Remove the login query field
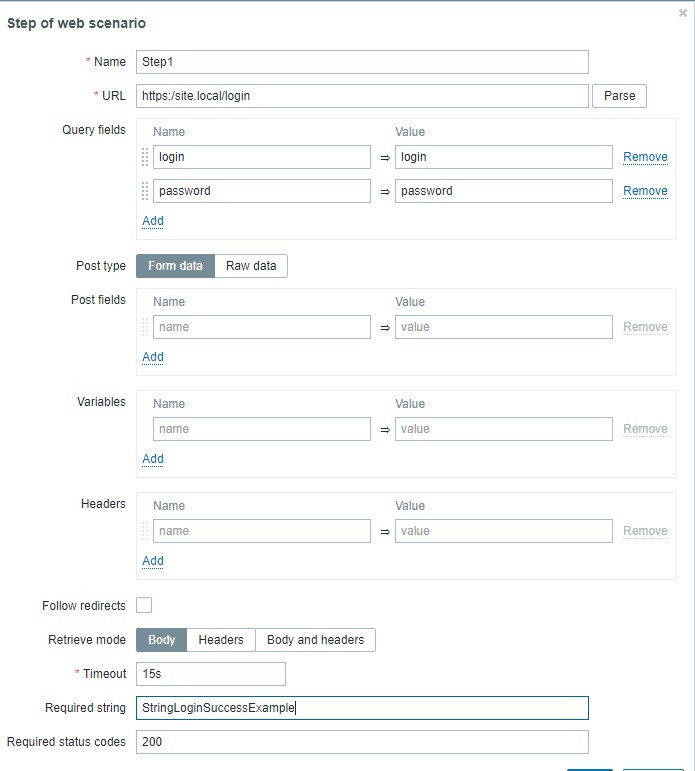The width and height of the screenshot is (695, 771). pyautogui.click(x=645, y=157)
